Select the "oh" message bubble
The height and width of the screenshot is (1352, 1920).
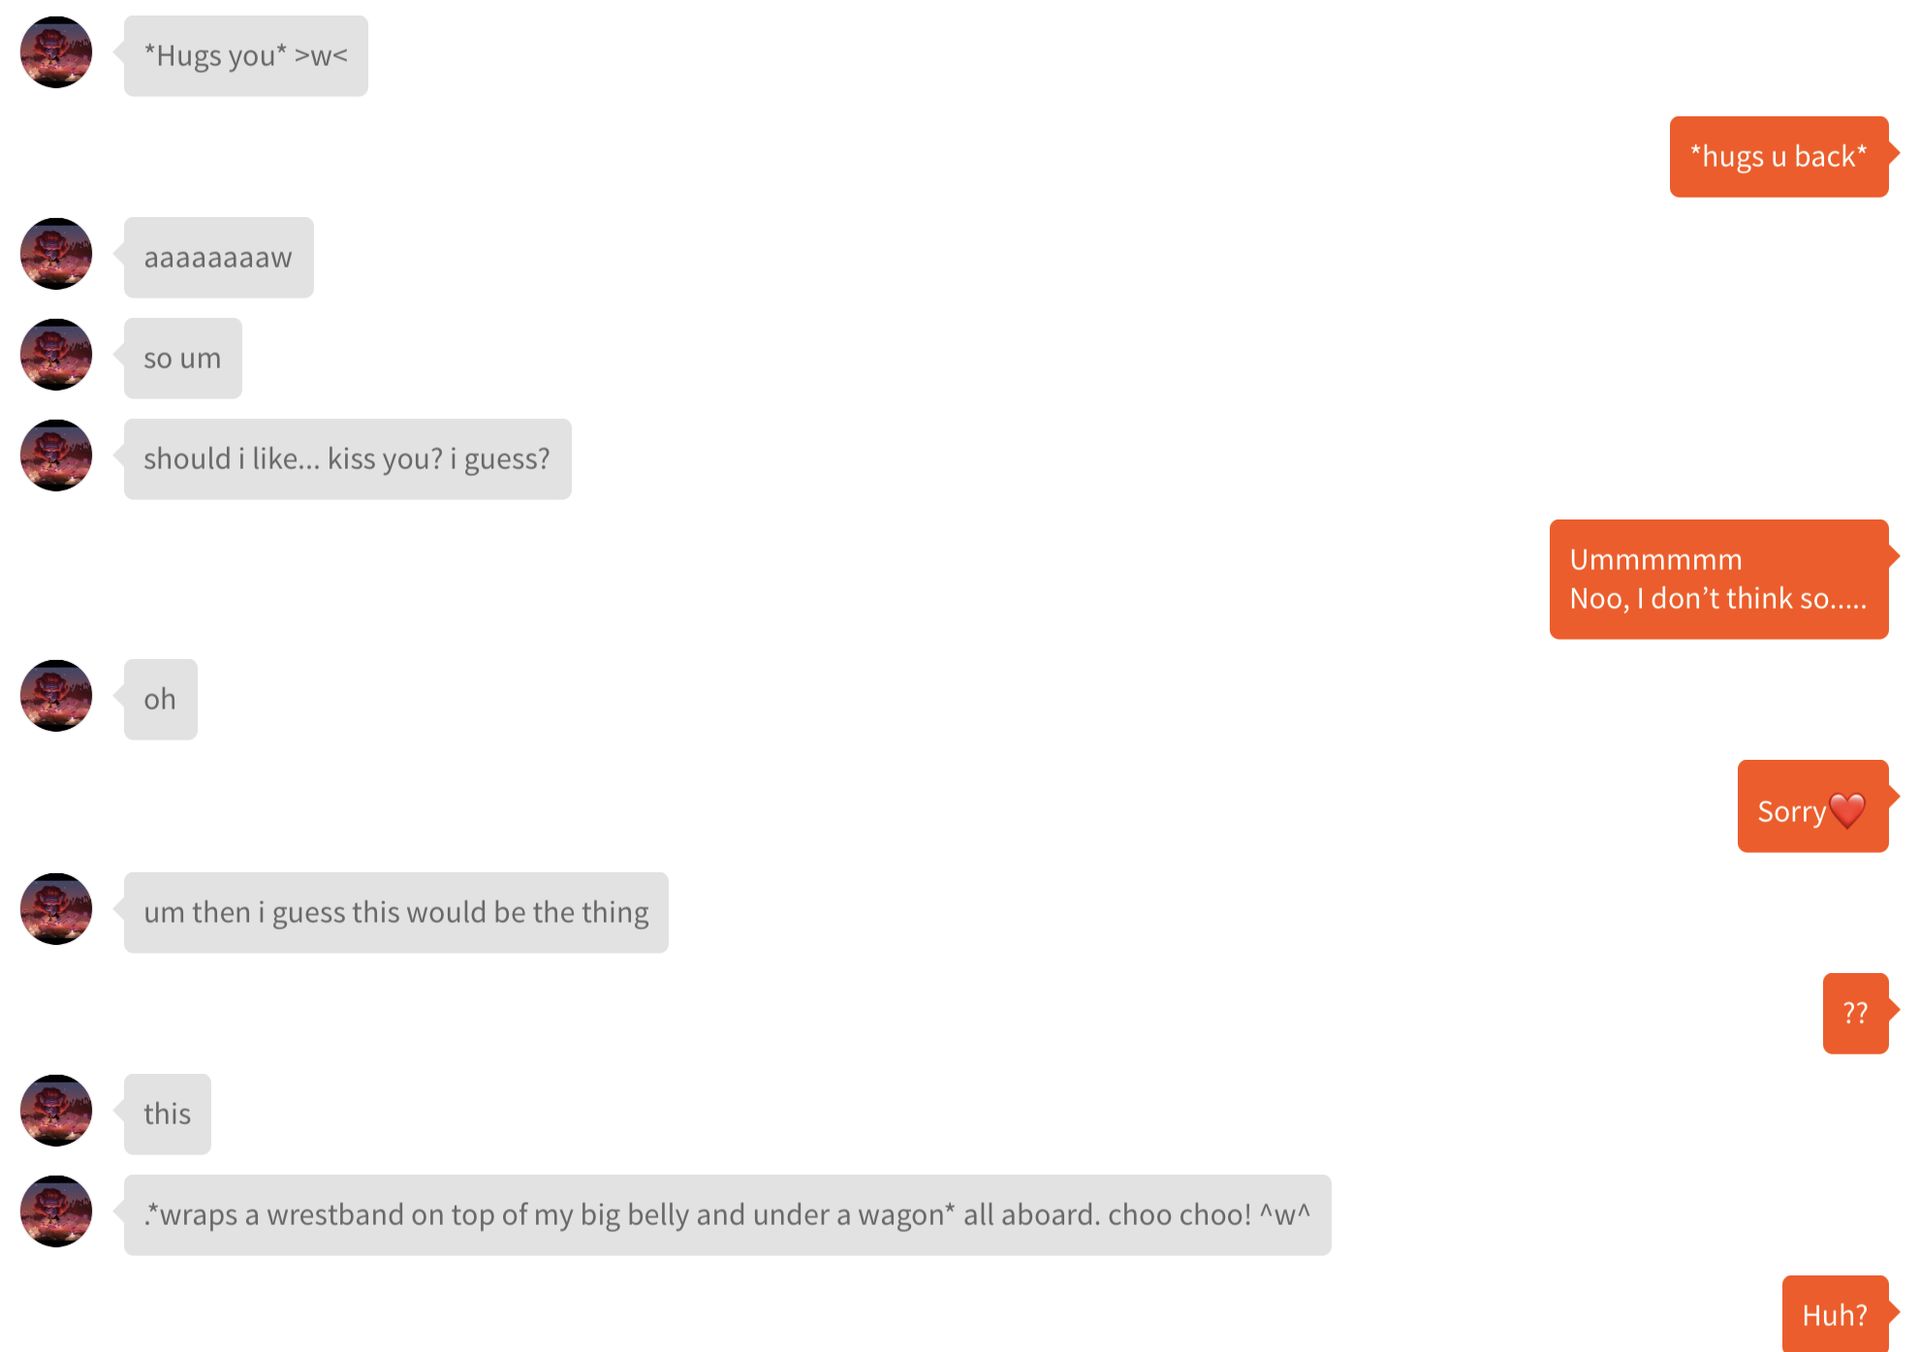pos(161,700)
